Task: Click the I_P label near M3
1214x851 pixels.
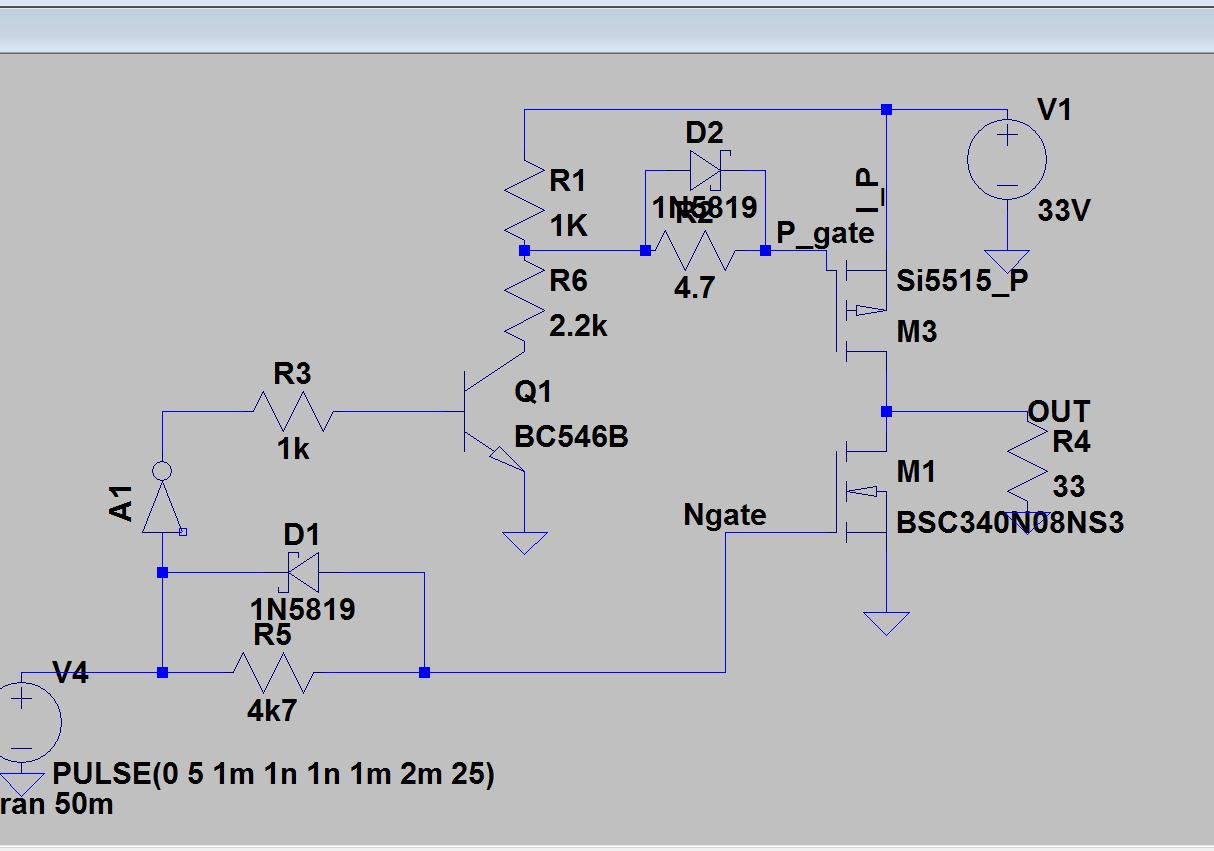Action: 870,188
